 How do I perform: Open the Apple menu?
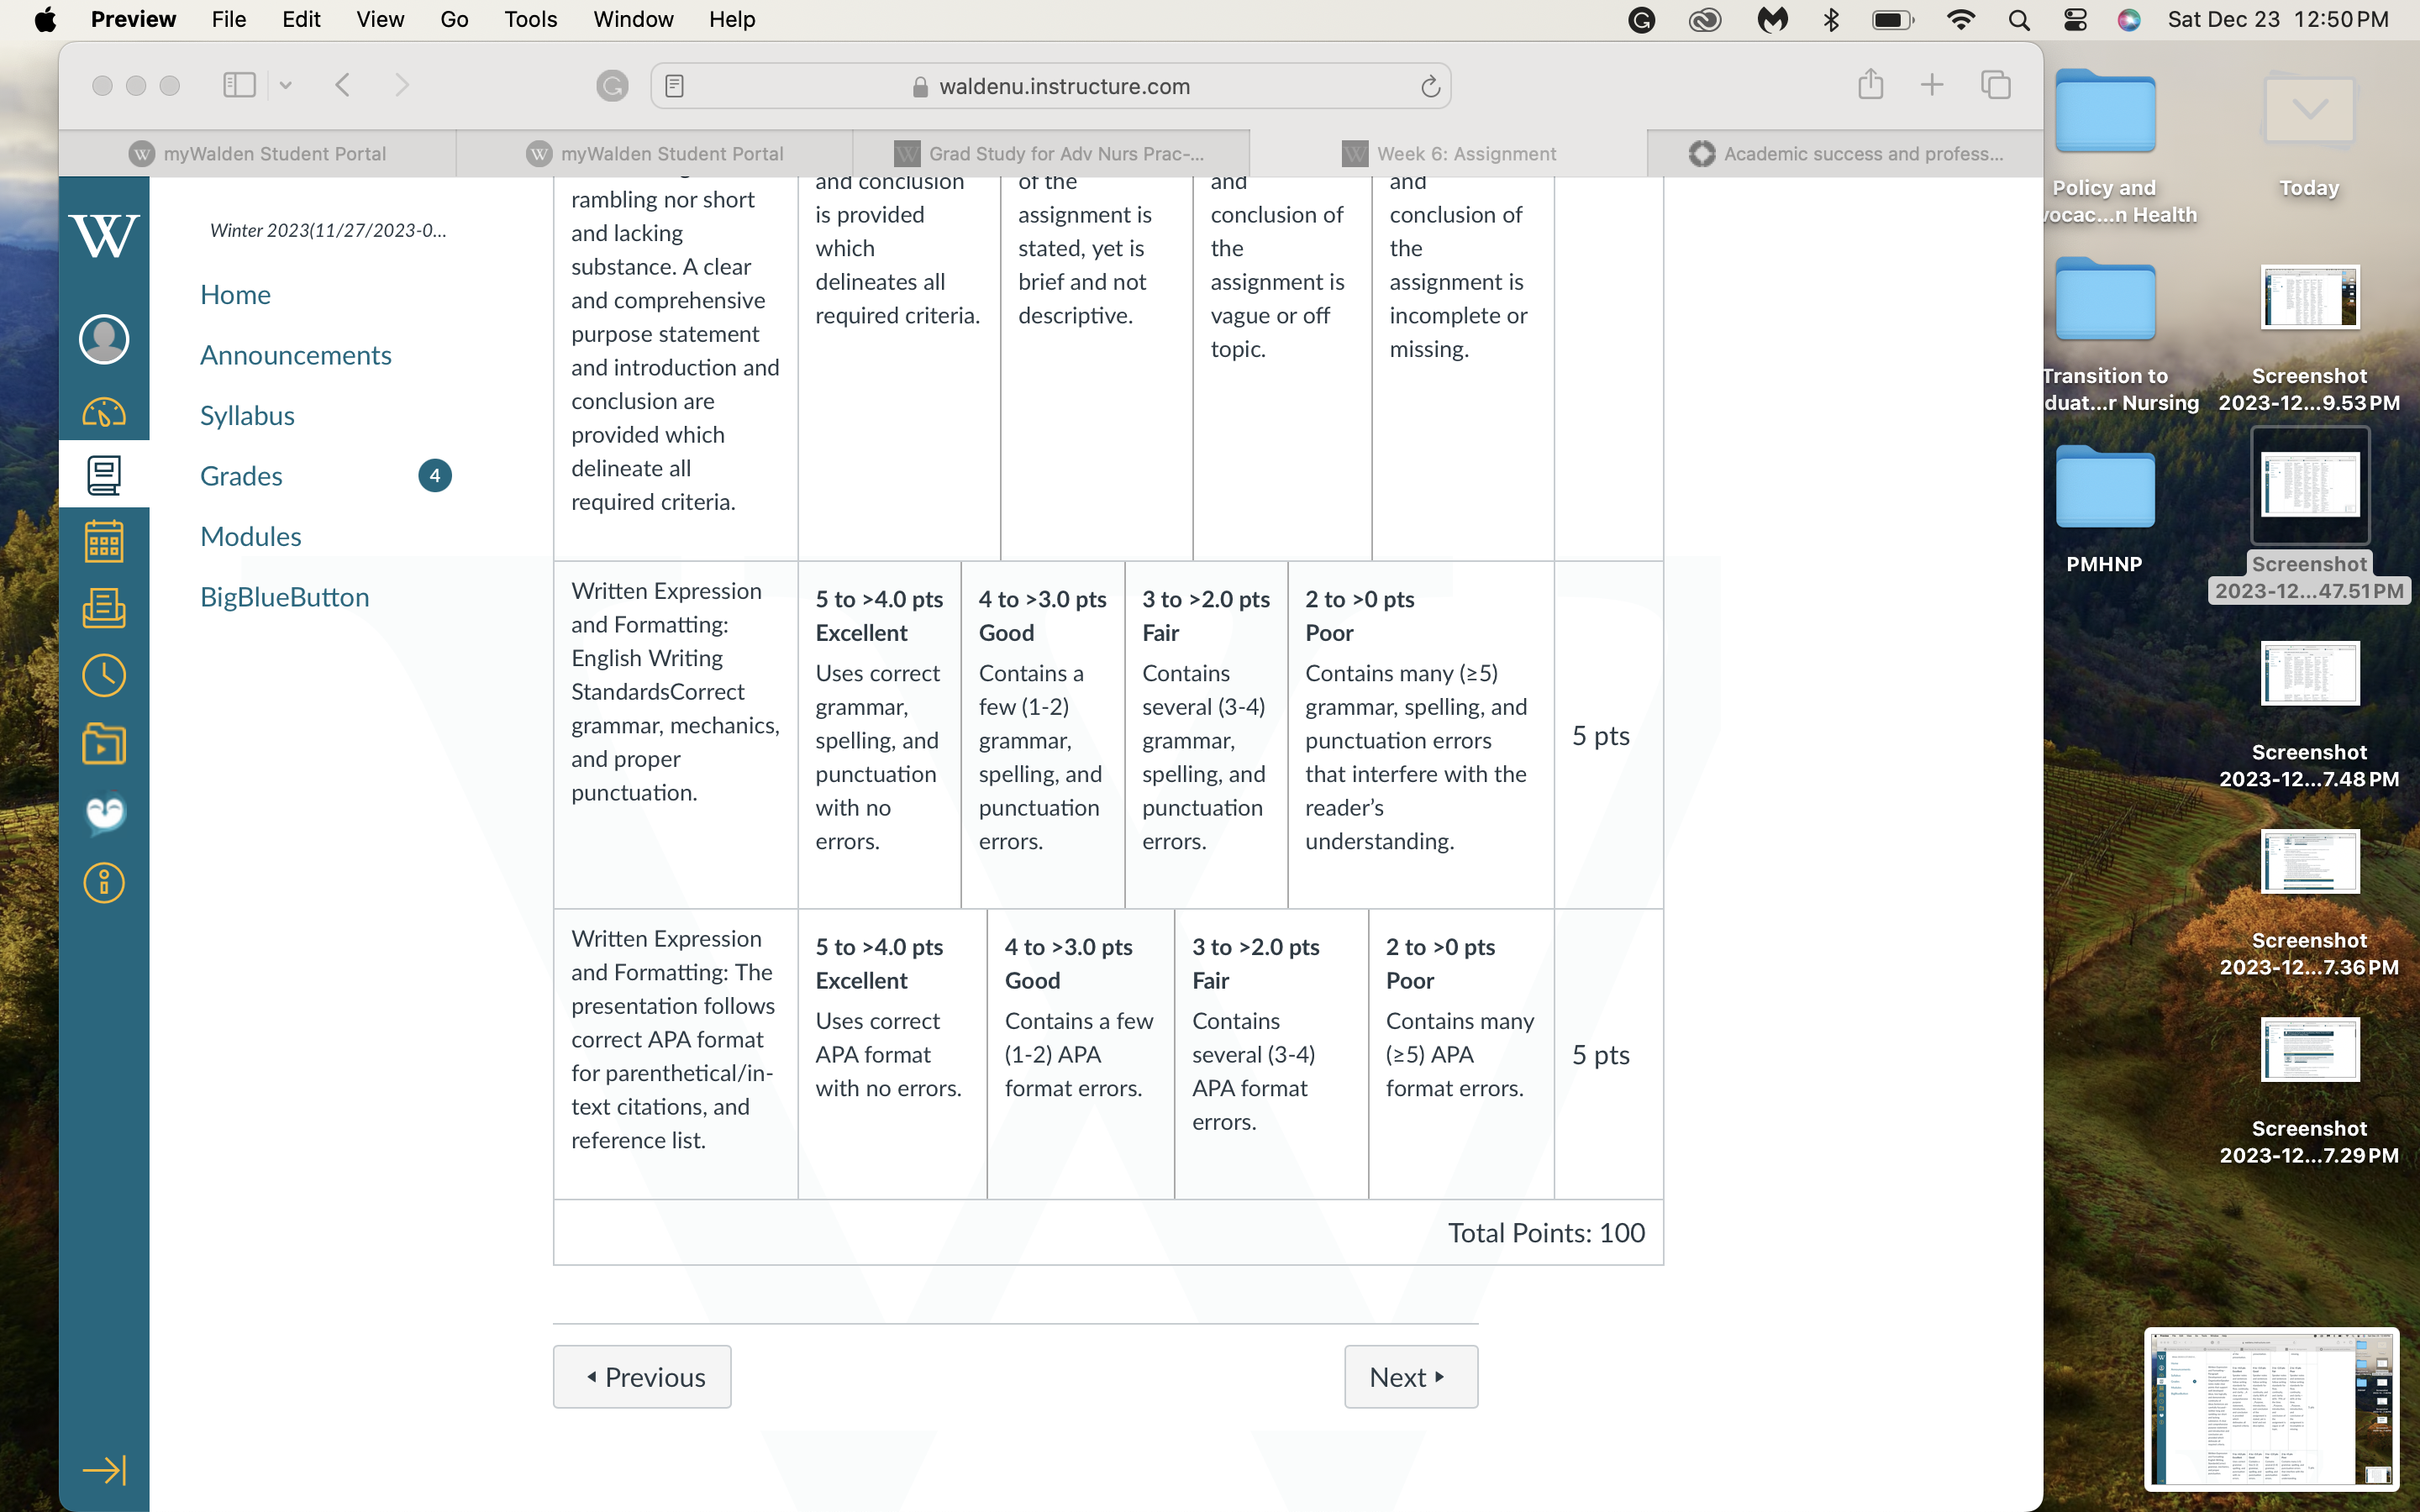click(45, 20)
